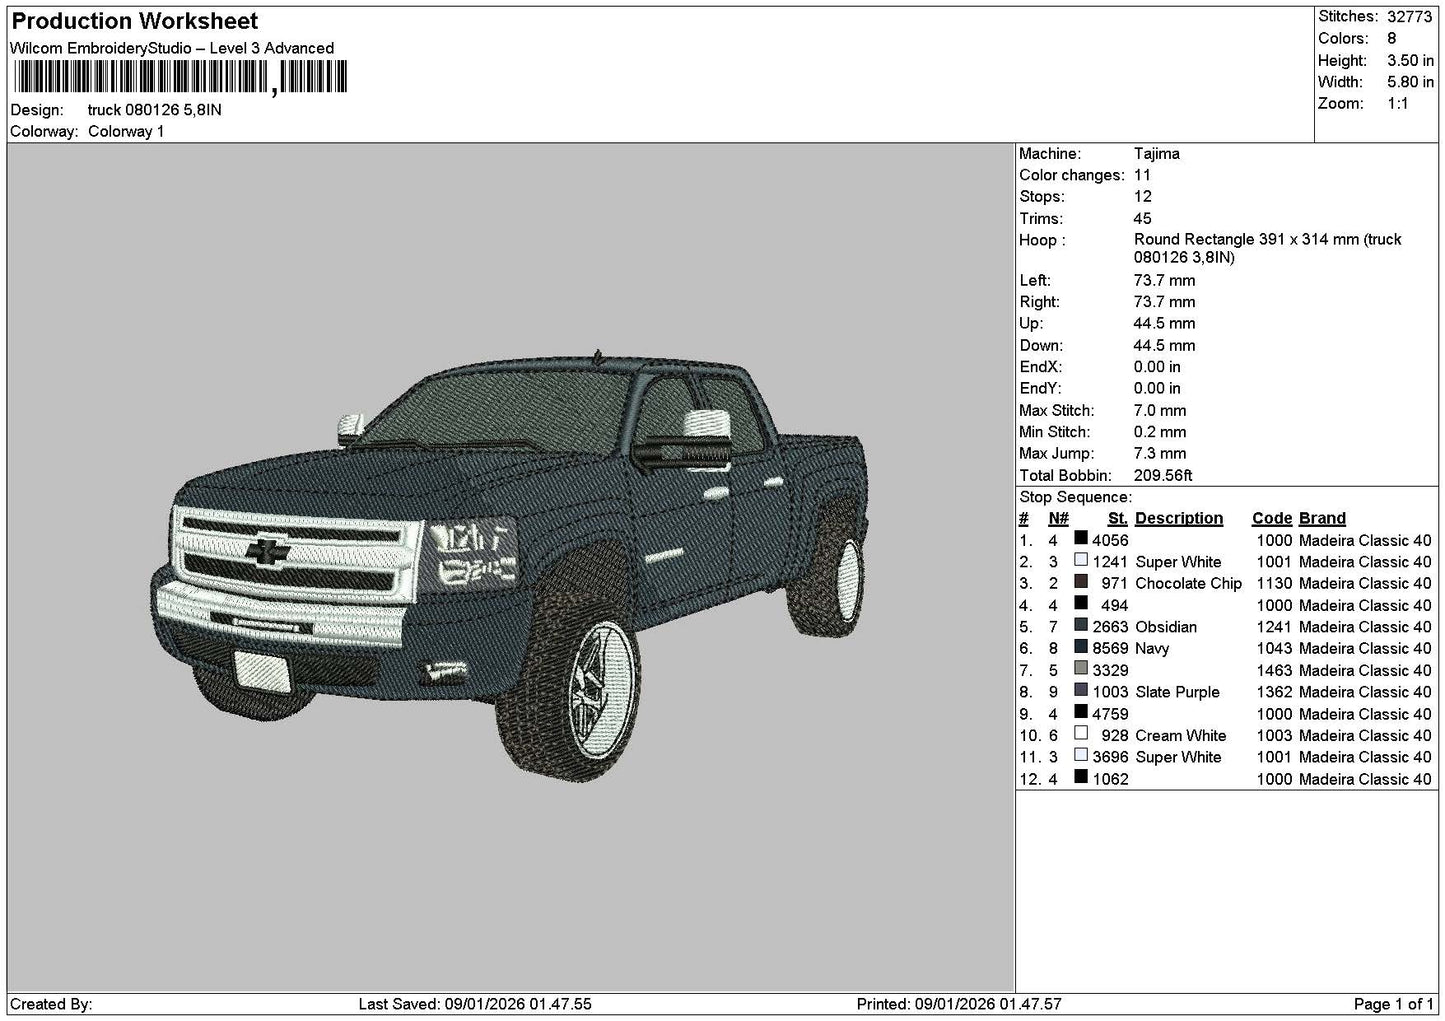
Task: Click the Max Jump value '7.3 mm'
Action: 1160,454
